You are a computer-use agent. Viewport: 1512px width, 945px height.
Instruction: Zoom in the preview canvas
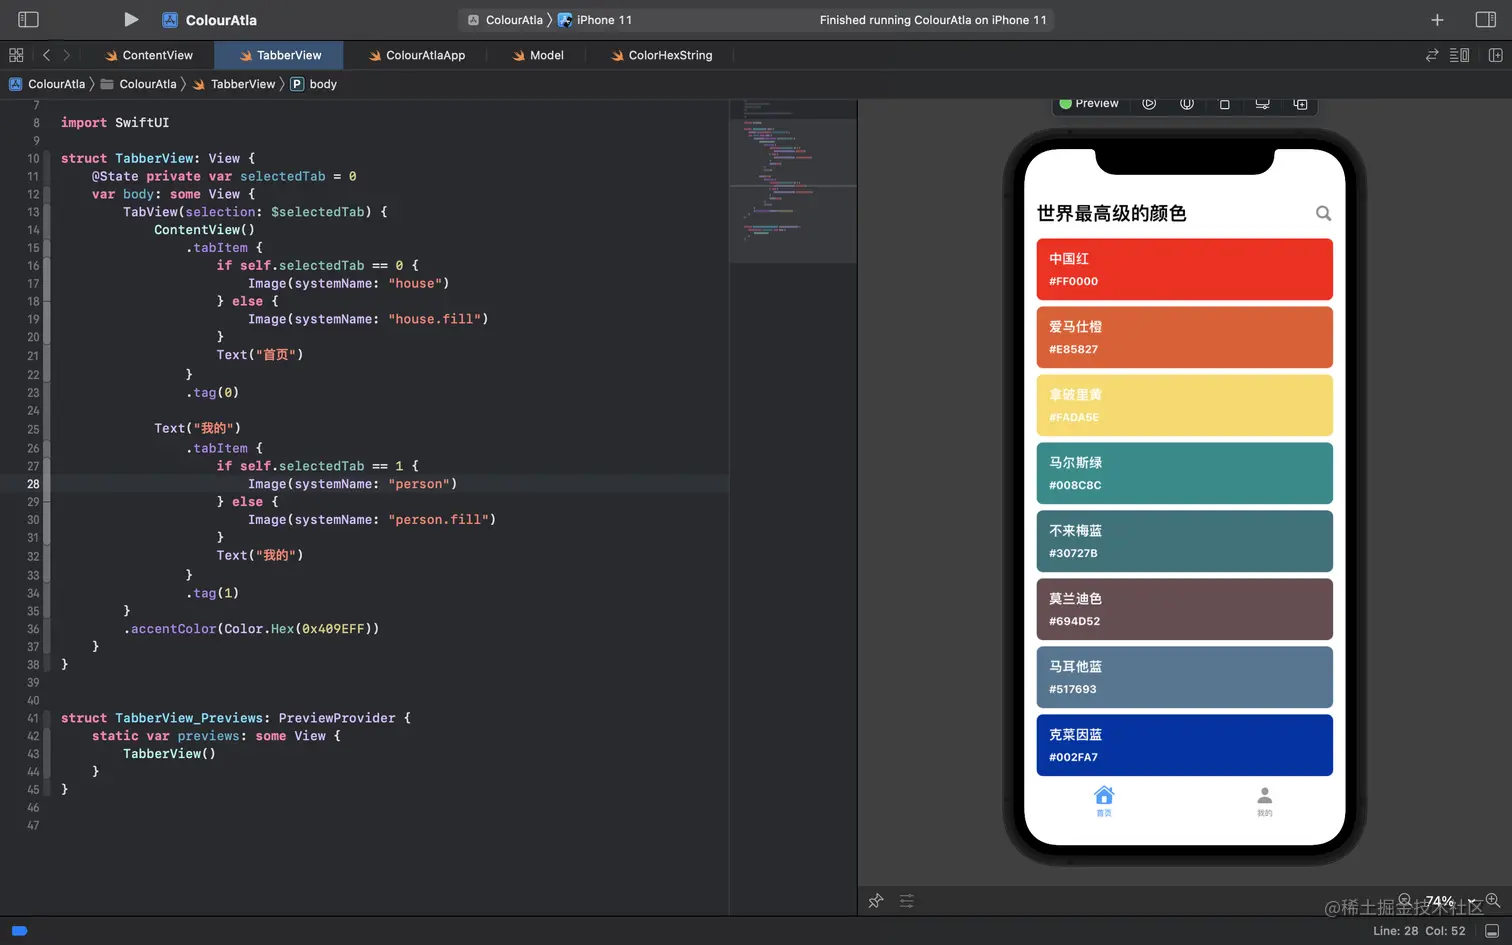pyautogui.click(x=1492, y=900)
